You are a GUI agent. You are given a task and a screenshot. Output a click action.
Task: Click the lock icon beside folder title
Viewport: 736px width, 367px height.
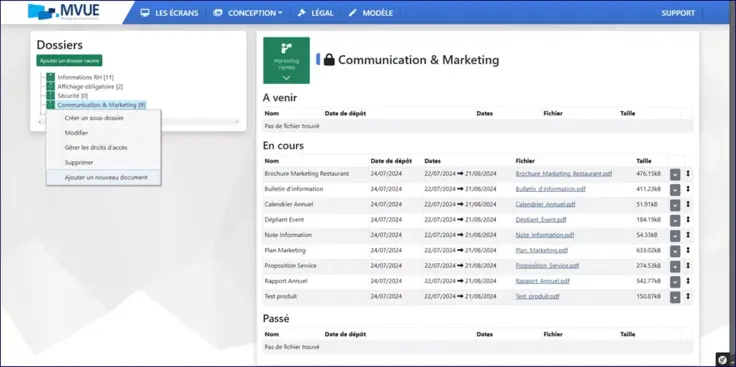[x=329, y=60]
